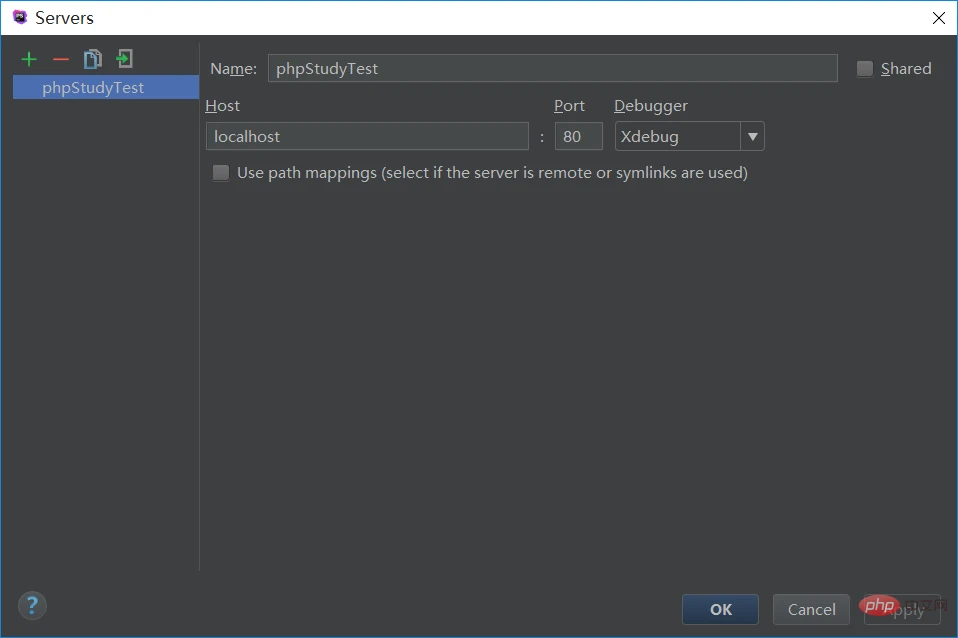Click the Port field showing 80

[578, 136]
